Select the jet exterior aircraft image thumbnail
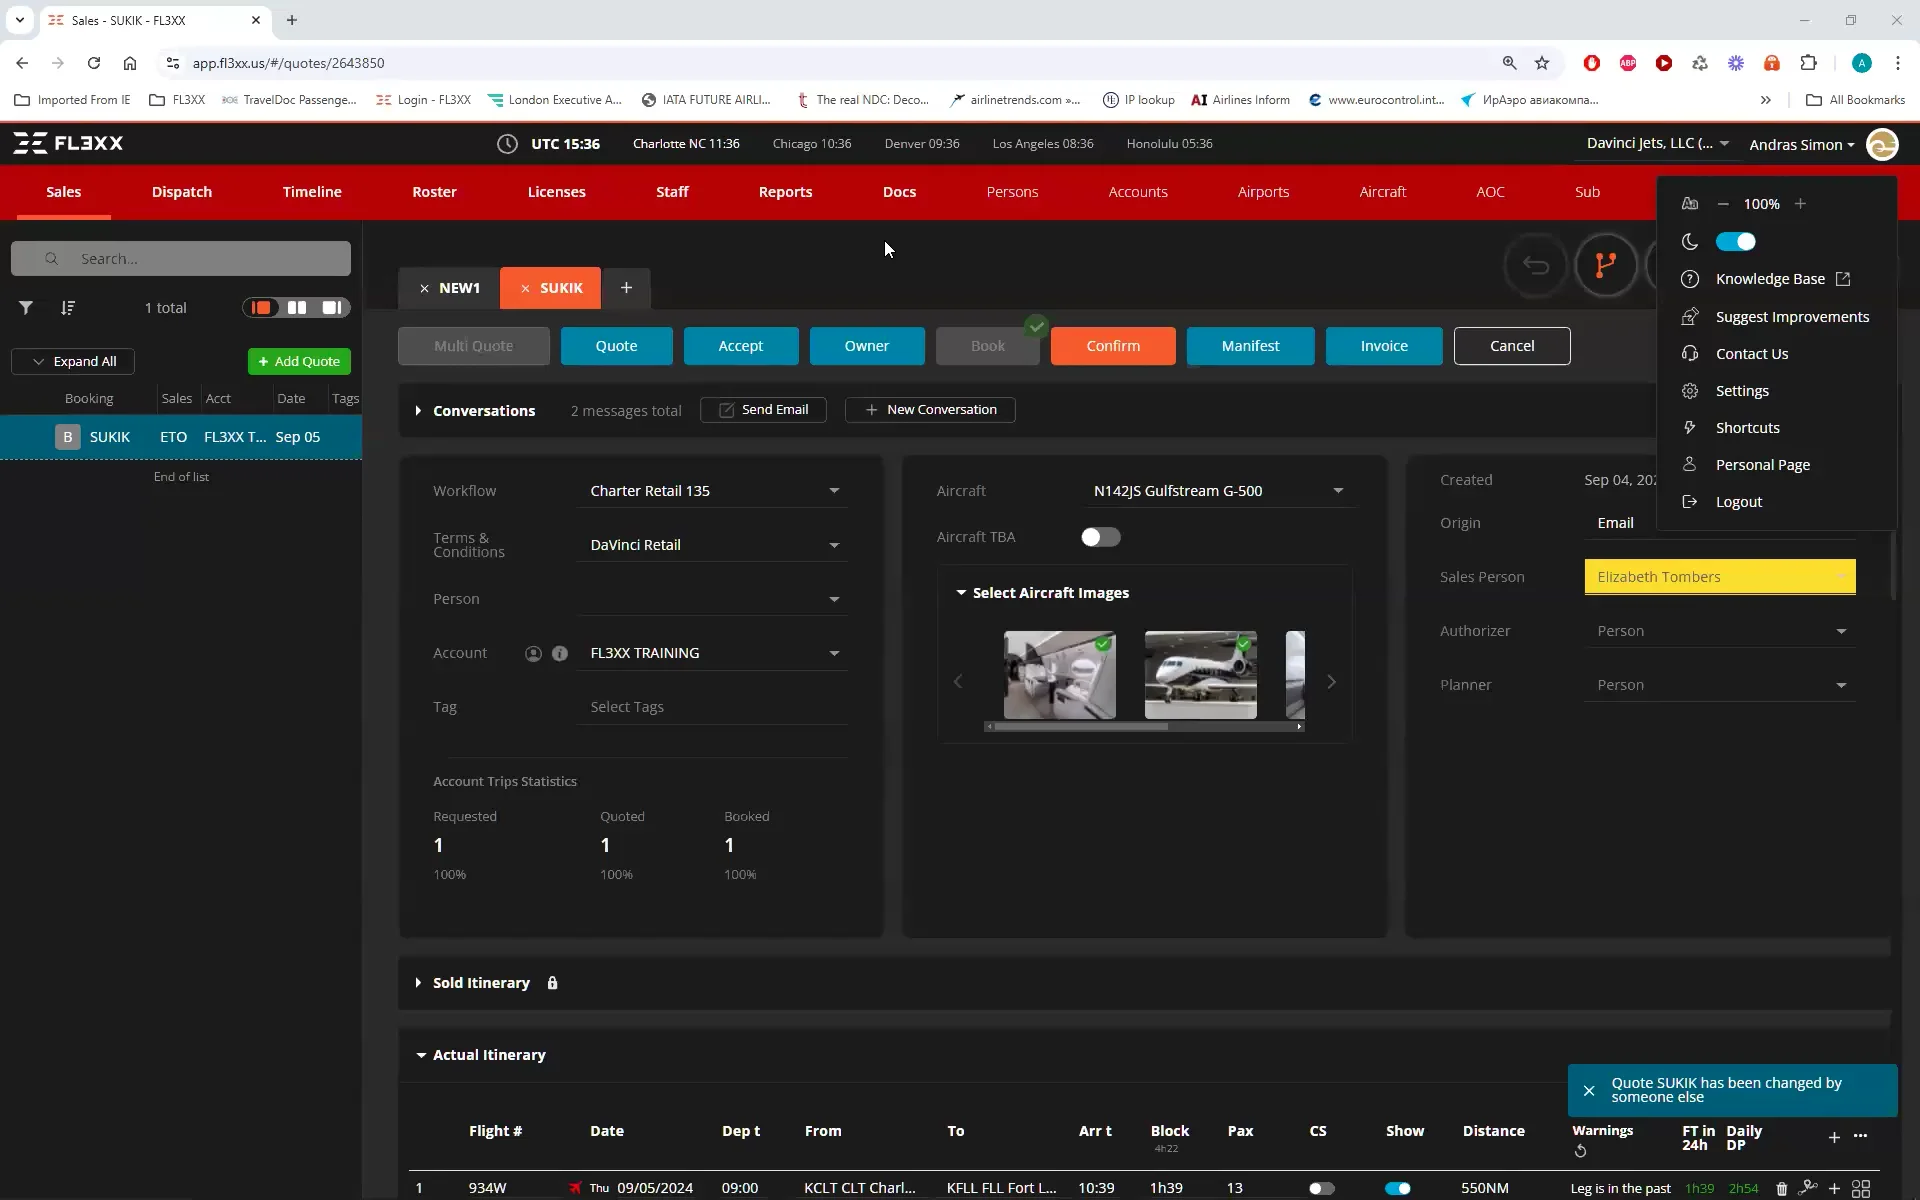 (x=1200, y=675)
